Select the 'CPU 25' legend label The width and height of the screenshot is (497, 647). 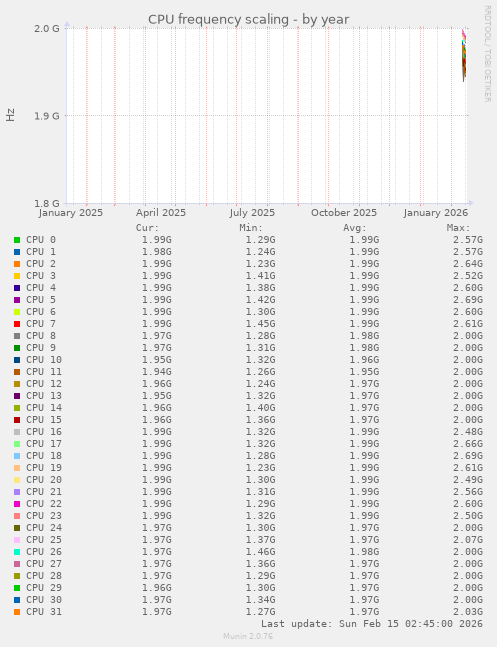pyautogui.click(x=44, y=540)
